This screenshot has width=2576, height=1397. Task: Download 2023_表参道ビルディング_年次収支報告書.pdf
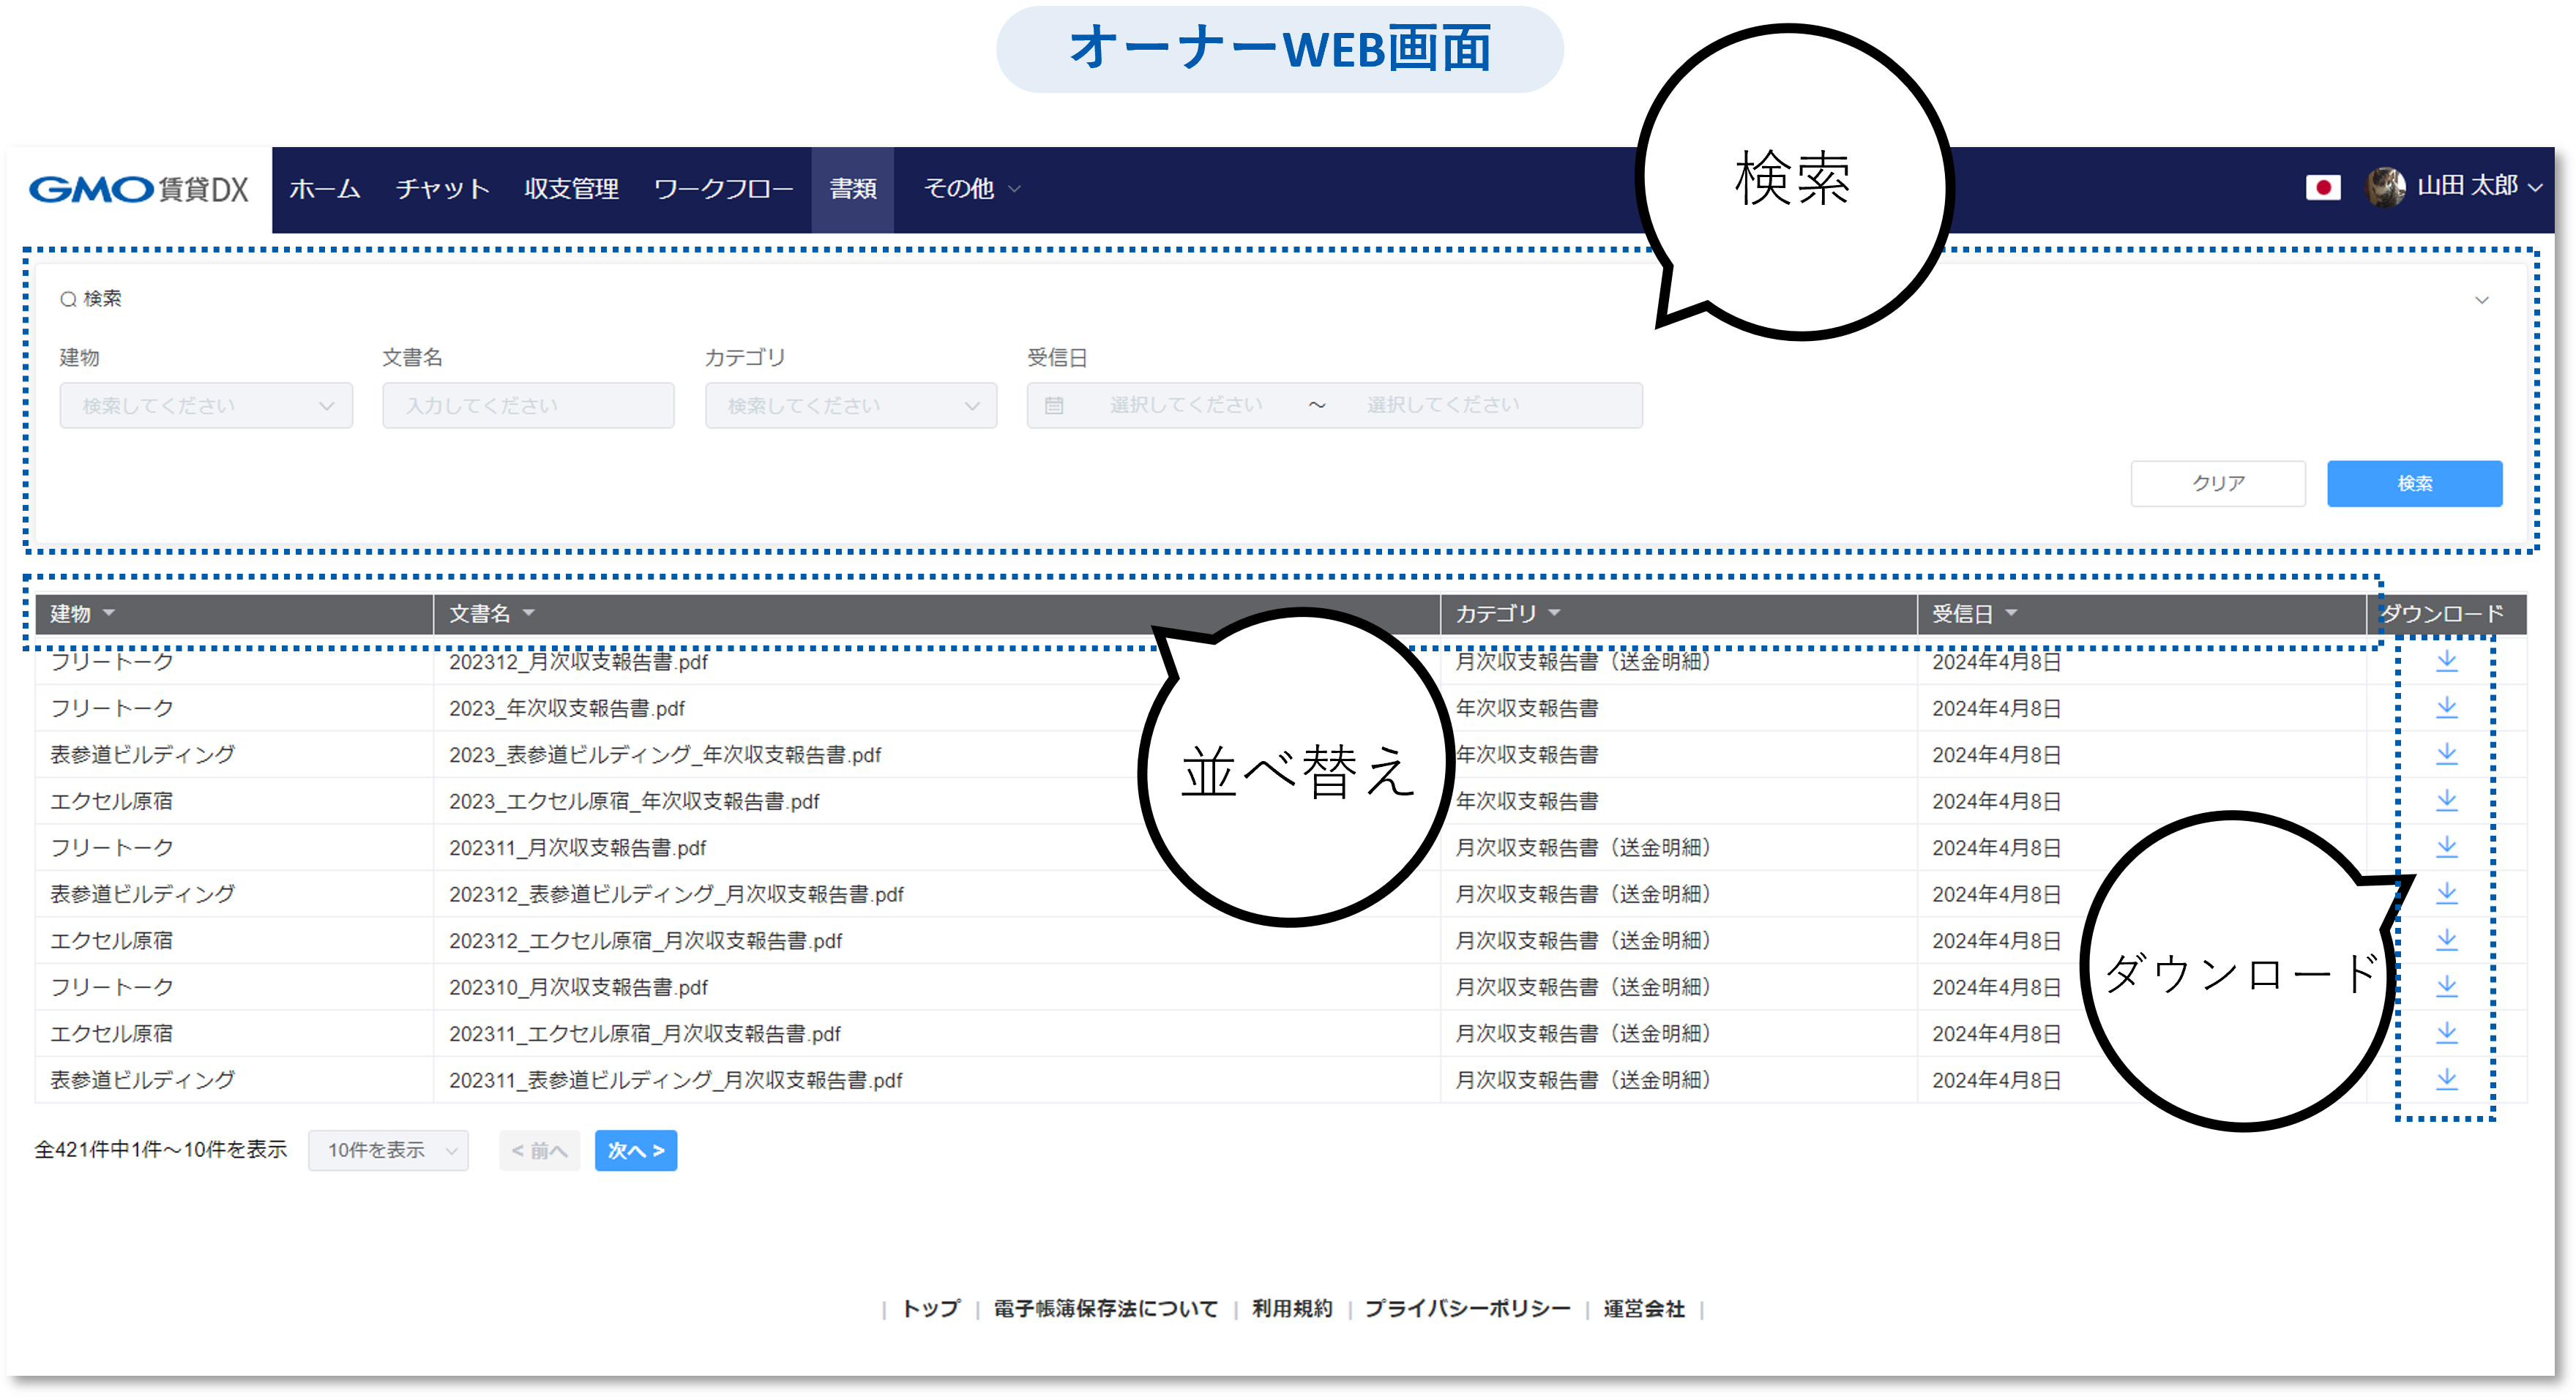click(2446, 754)
